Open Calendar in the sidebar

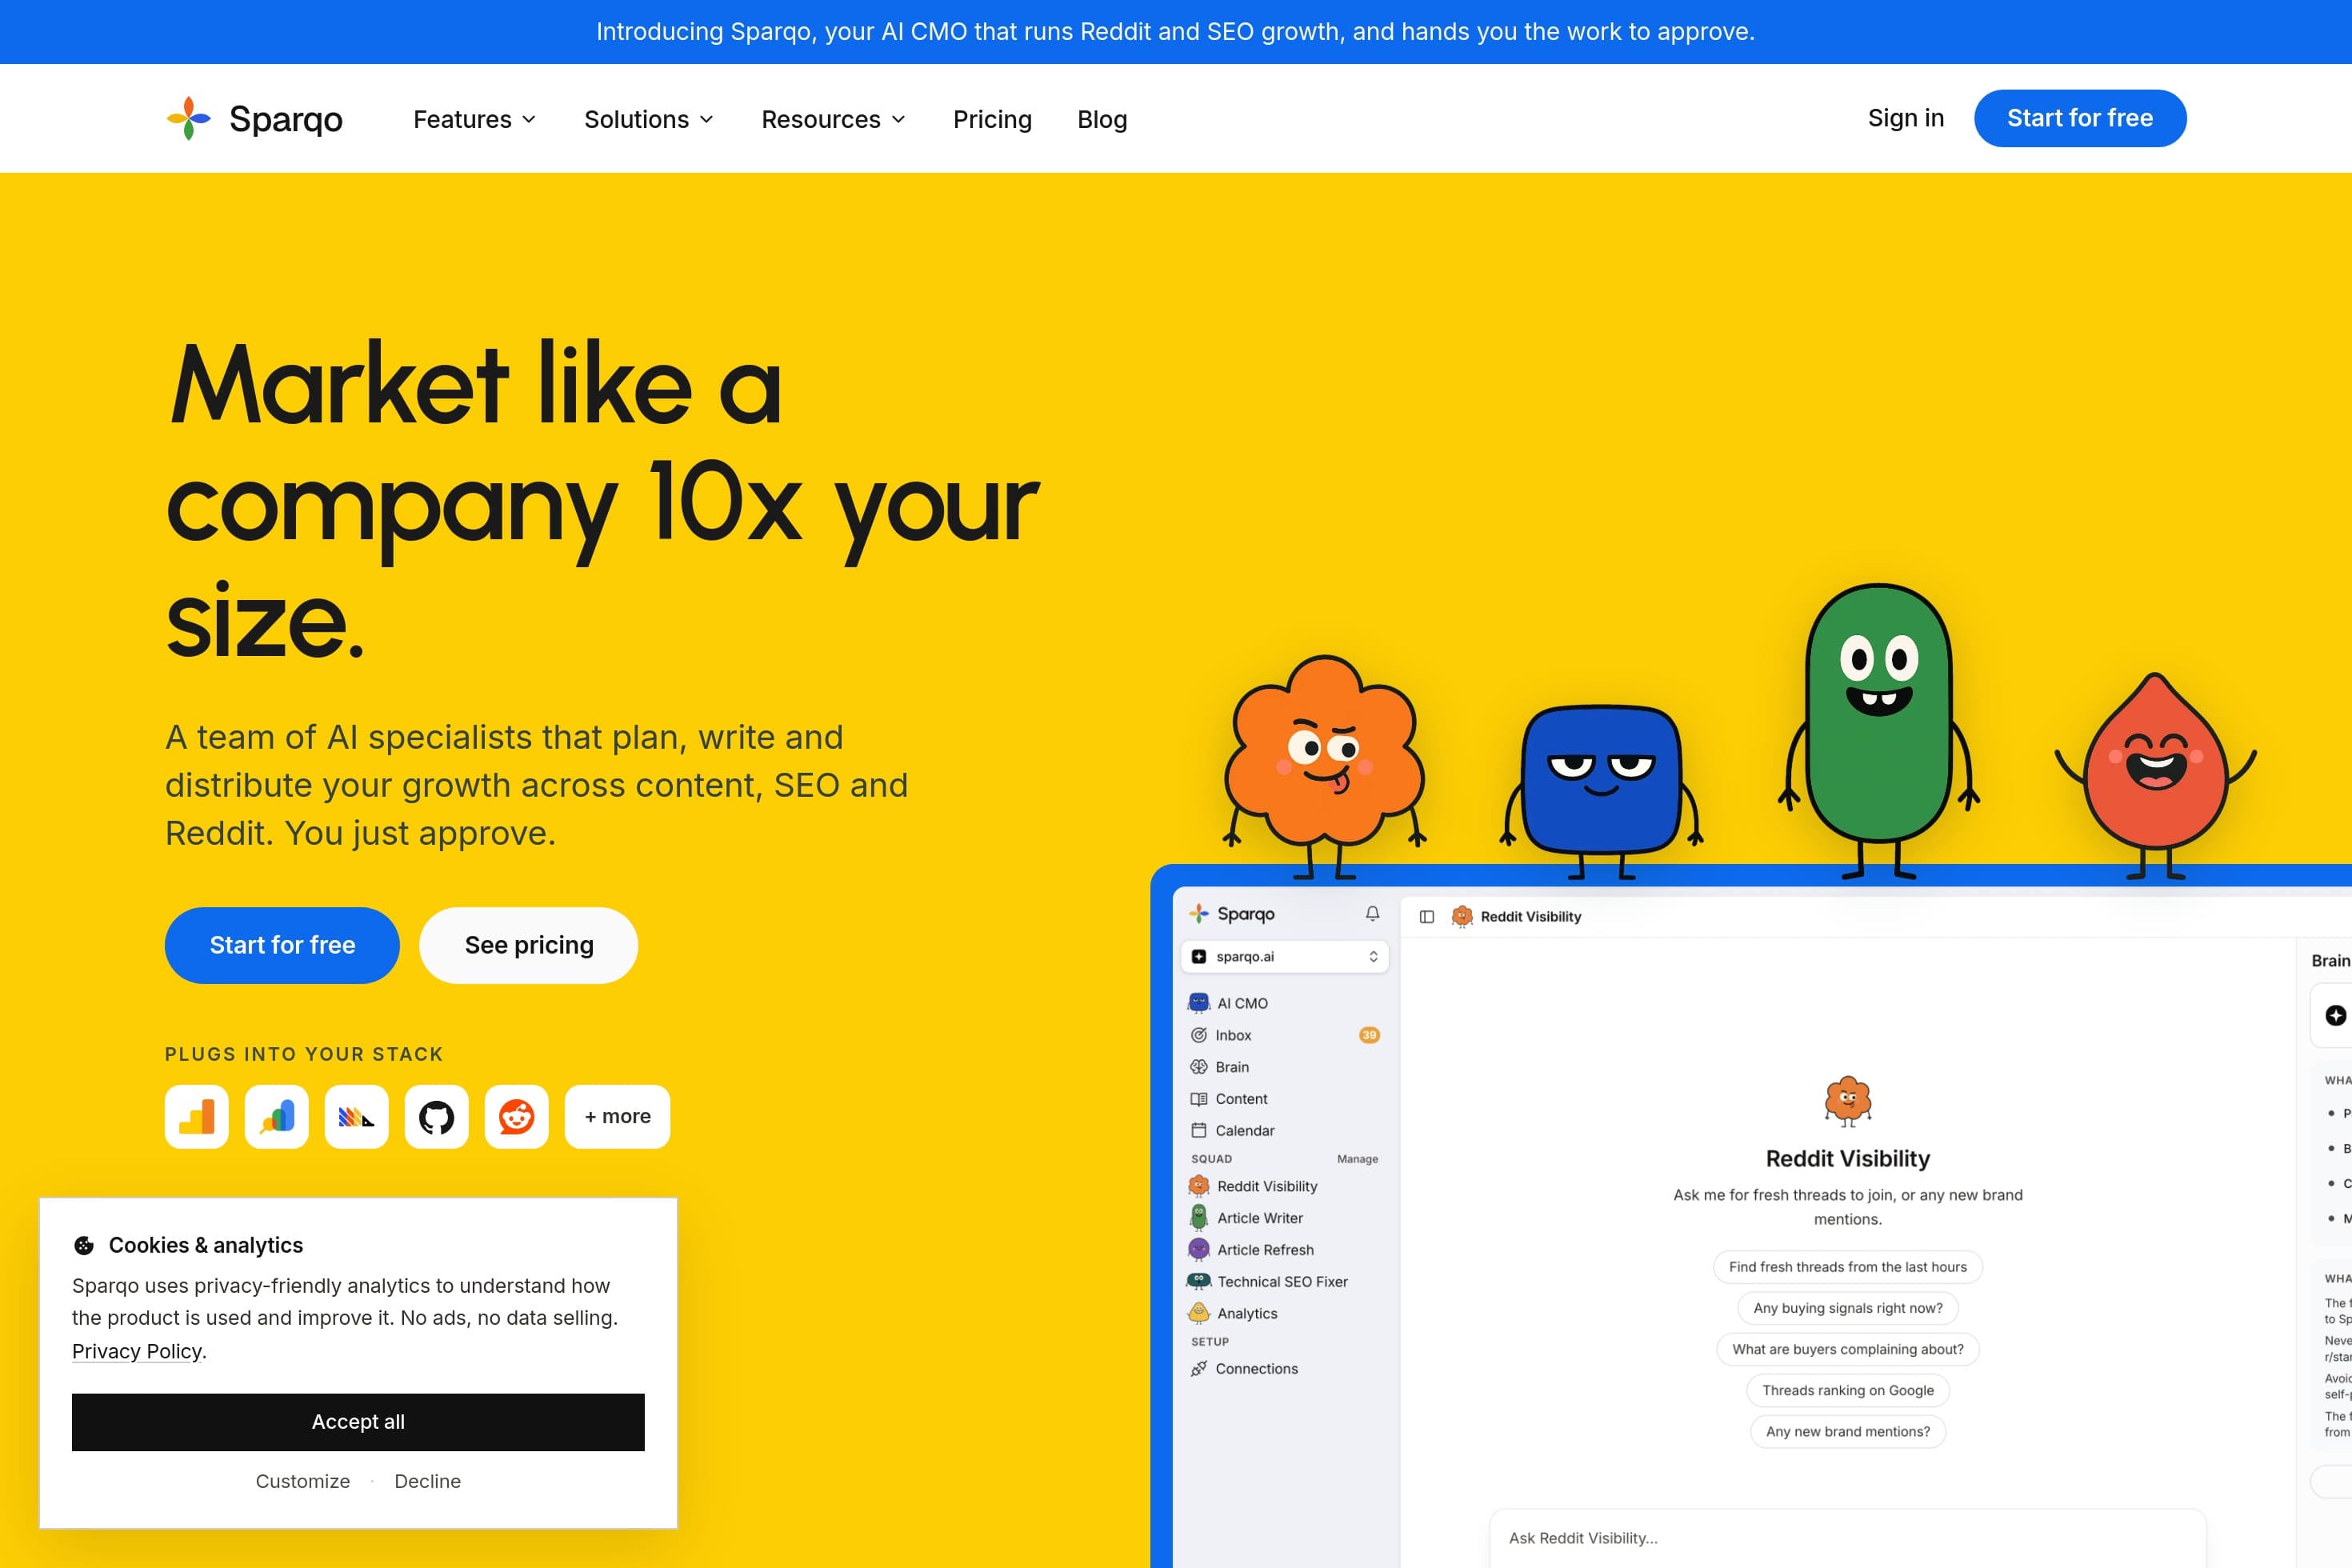[x=1284, y=1130]
